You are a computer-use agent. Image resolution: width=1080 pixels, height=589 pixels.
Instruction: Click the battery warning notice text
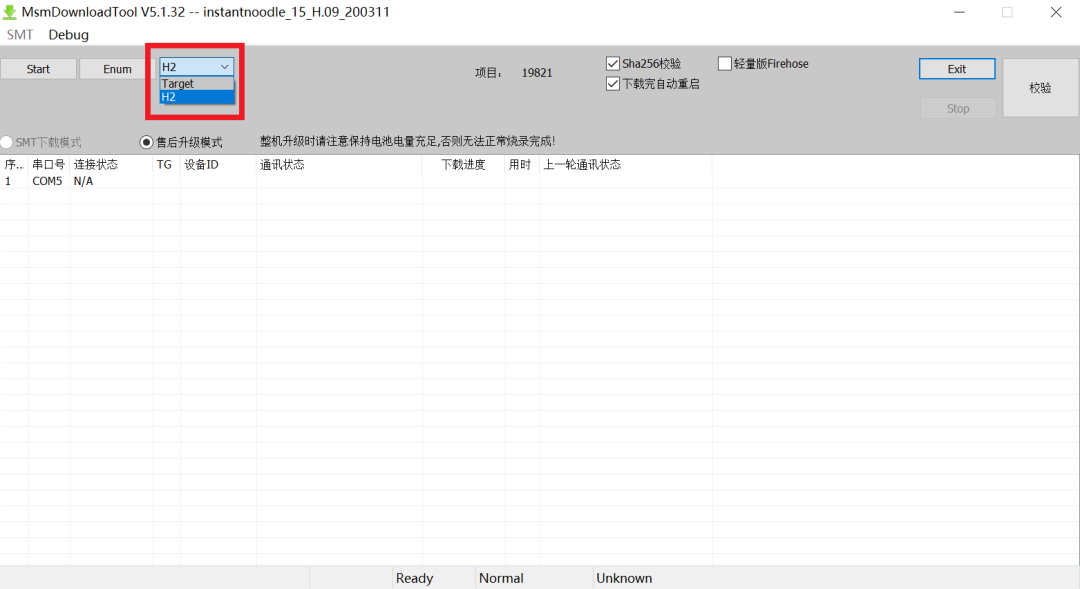[x=407, y=141]
